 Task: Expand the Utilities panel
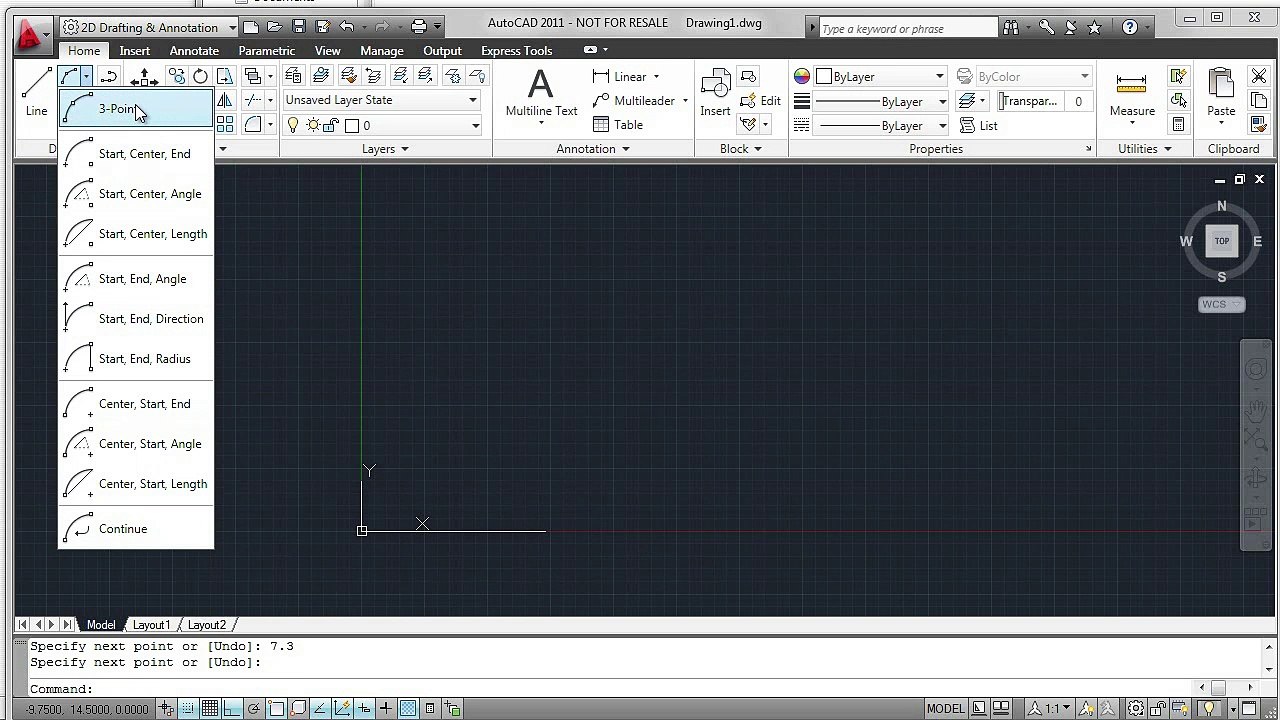1145,149
